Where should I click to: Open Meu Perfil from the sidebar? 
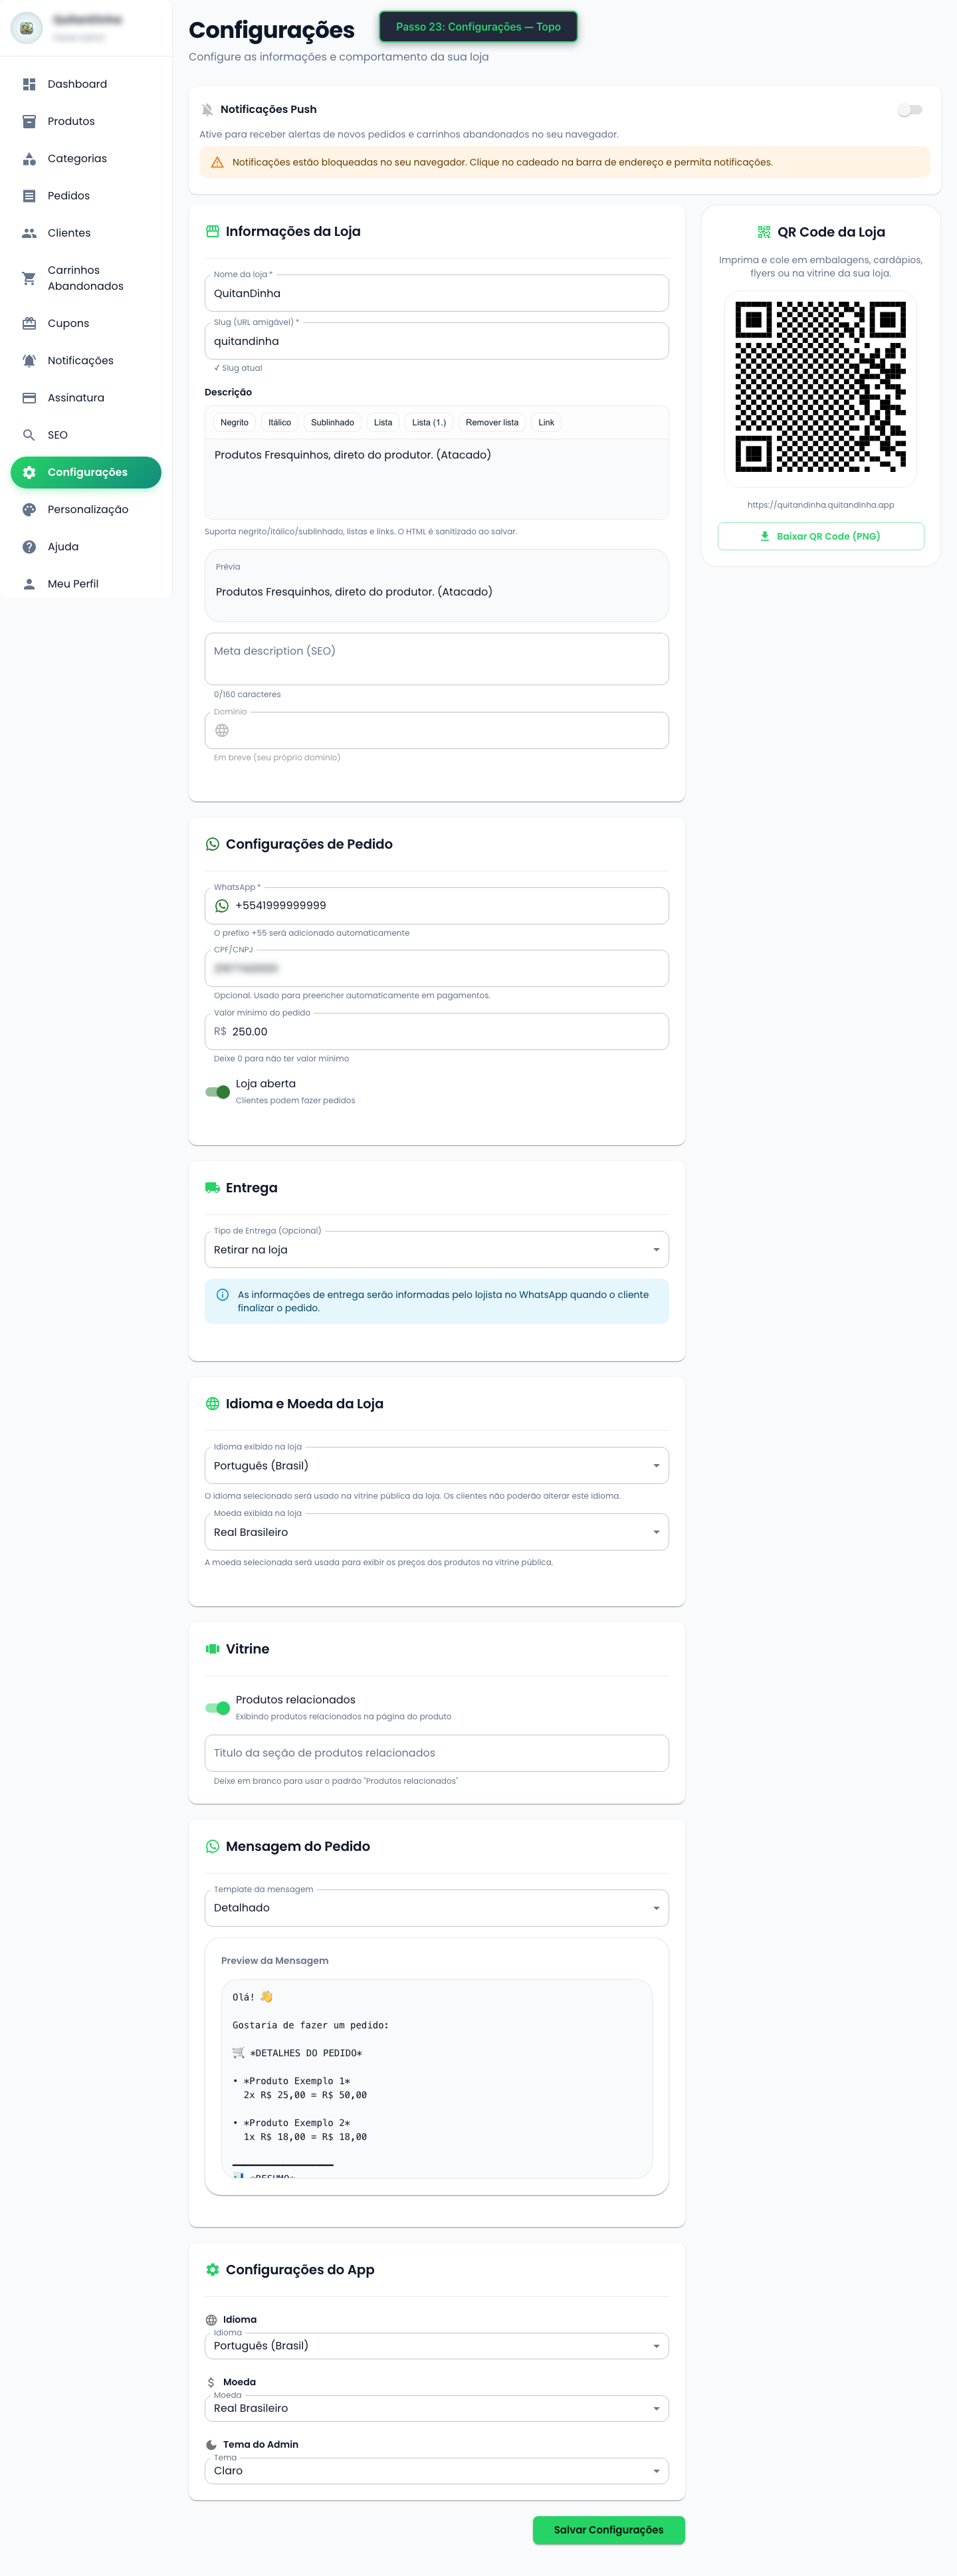tap(72, 583)
